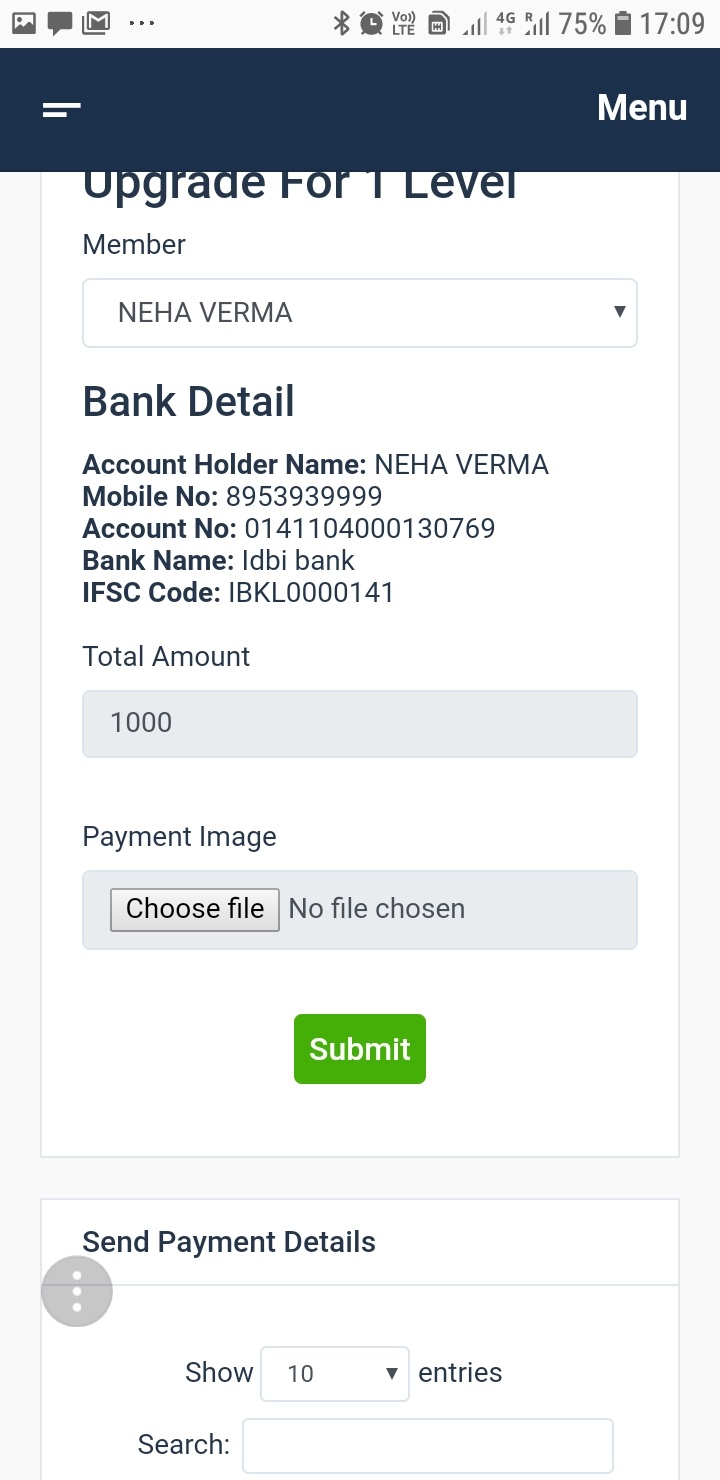Tap the clock time in status bar
The image size is (720, 1480).
pyautogui.click(x=672, y=24)
